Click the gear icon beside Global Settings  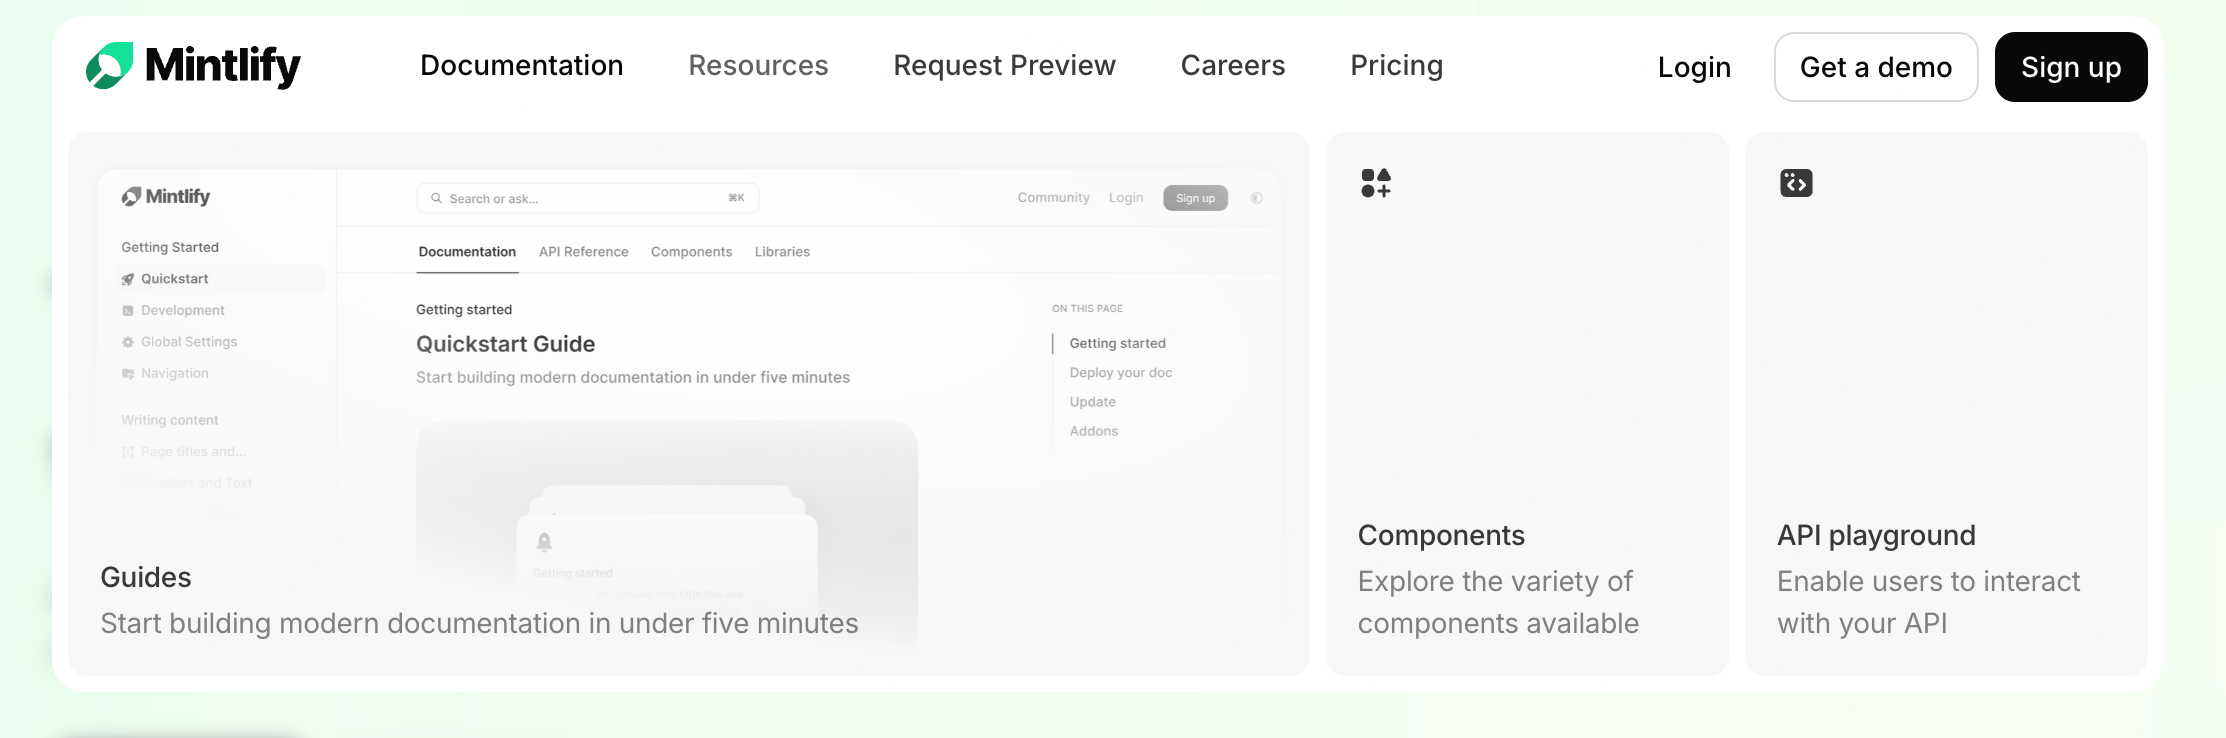point(128,342)
